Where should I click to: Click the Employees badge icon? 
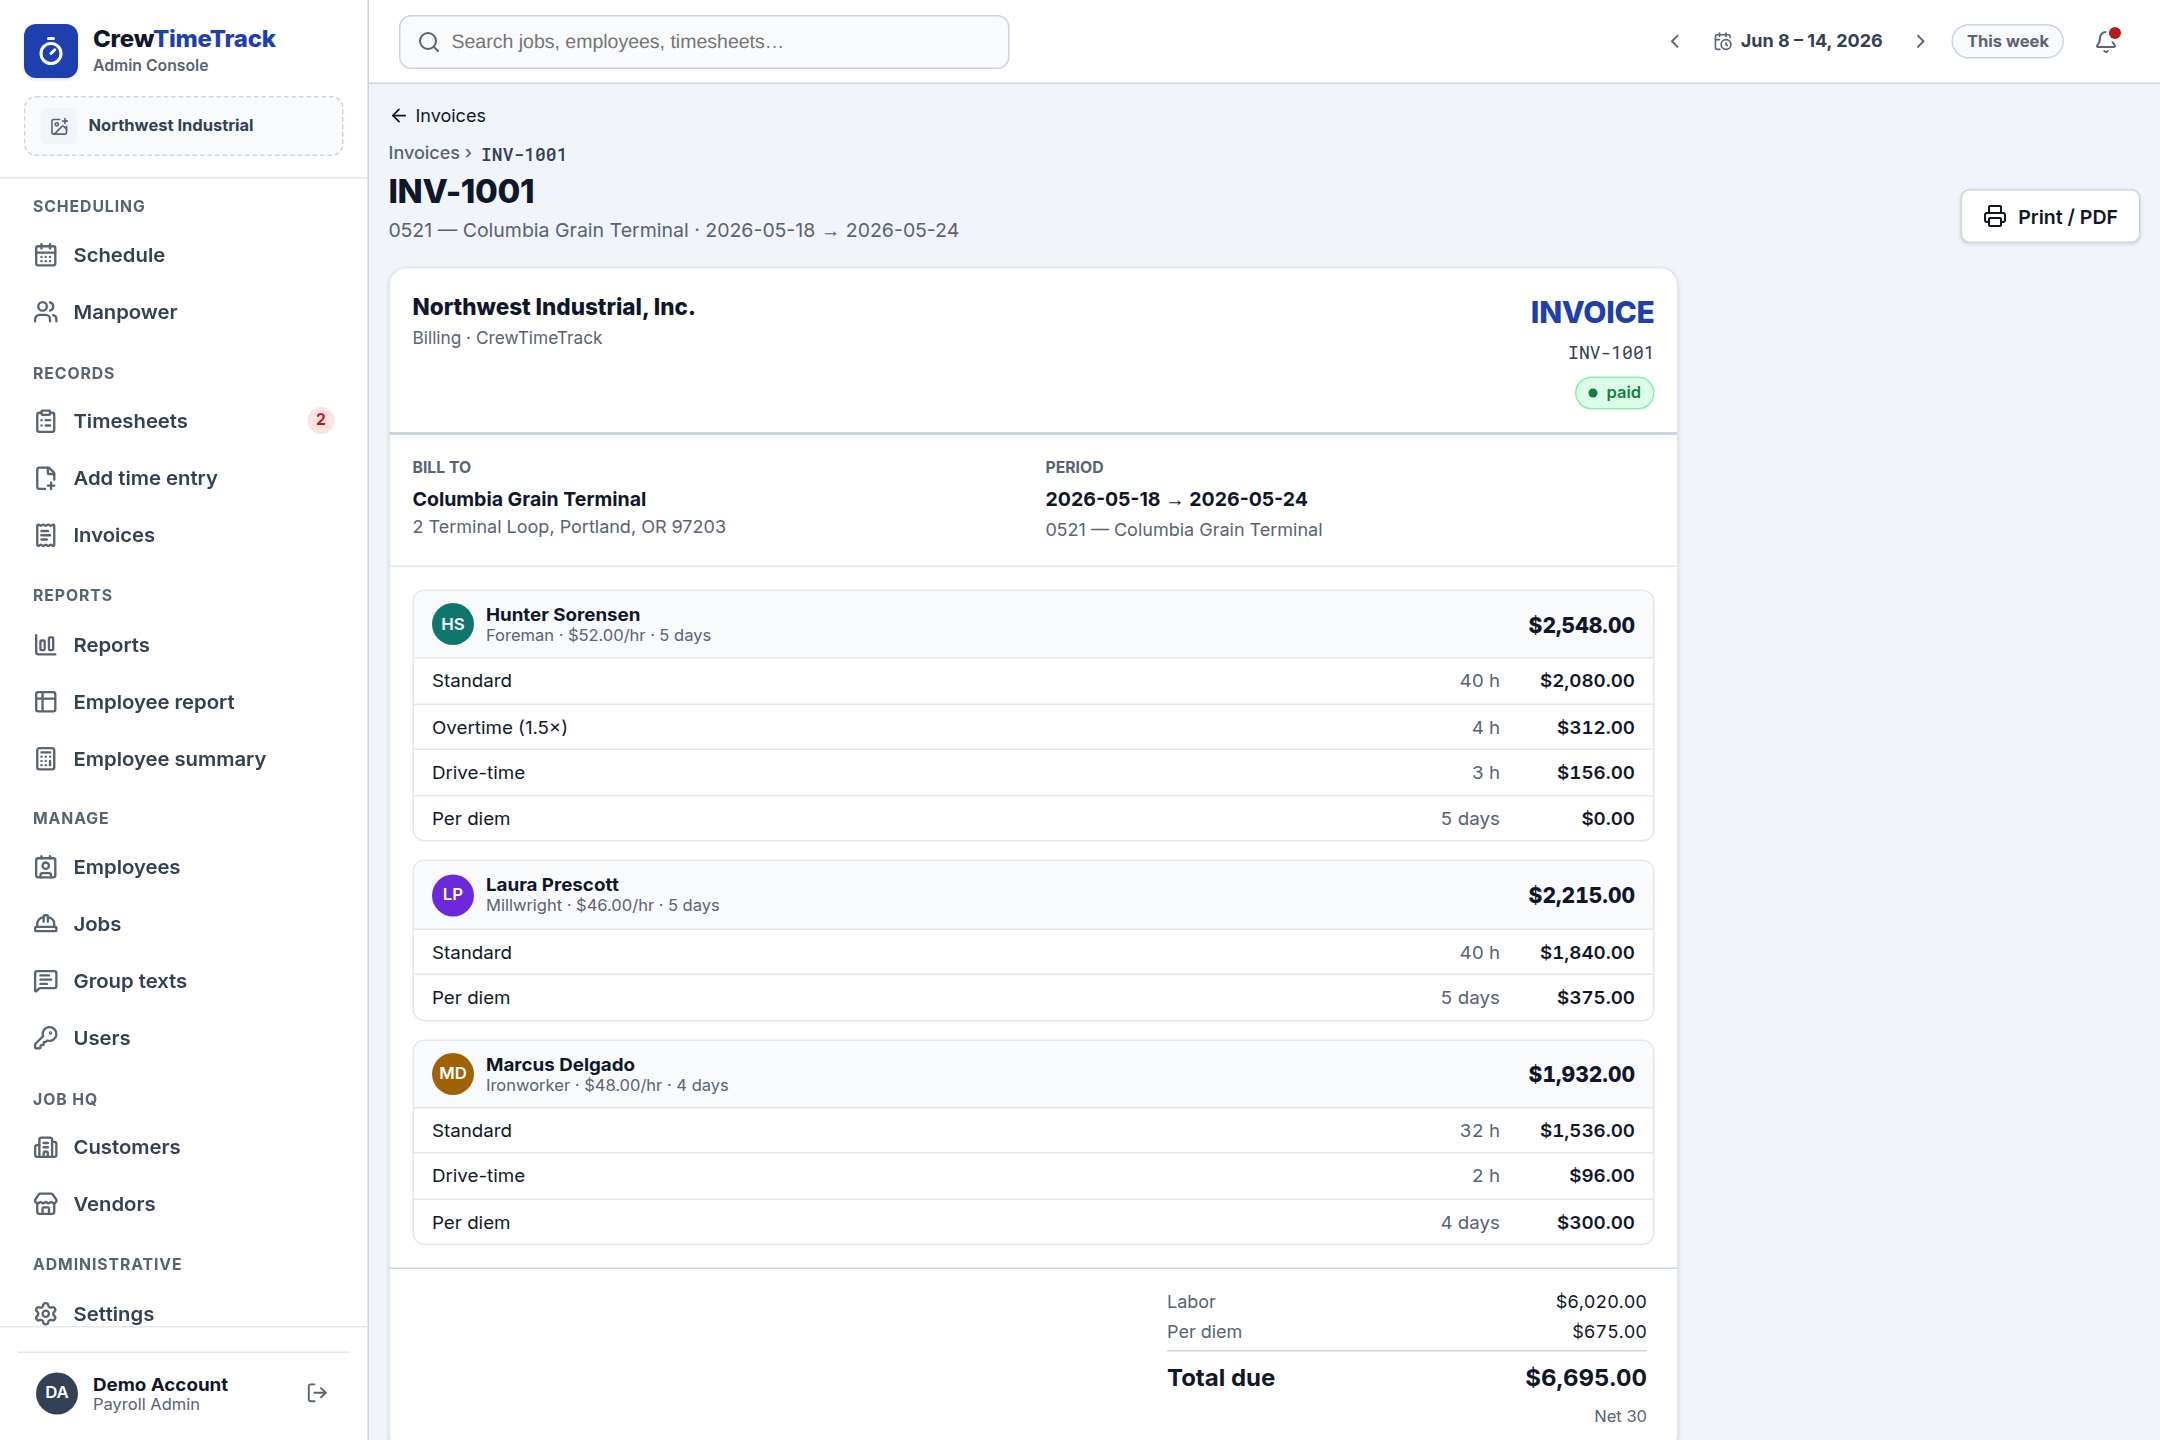point(46,867)
